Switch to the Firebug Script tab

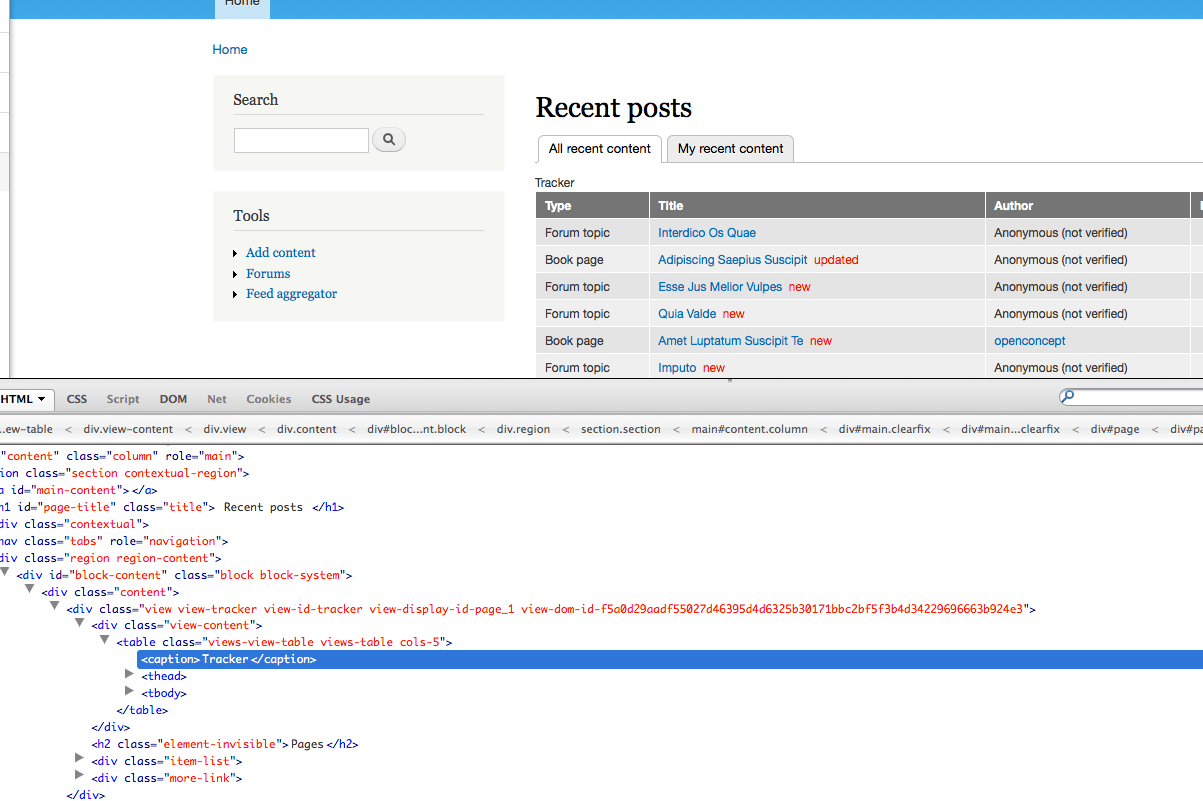coord(123,399)
